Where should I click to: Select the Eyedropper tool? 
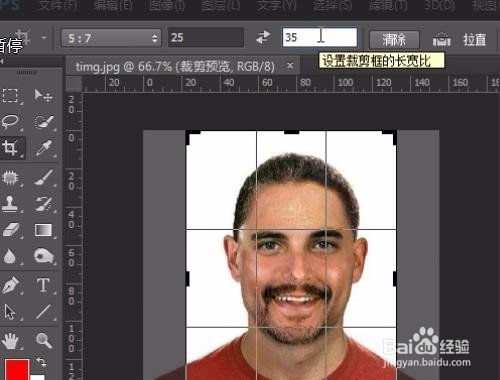point(44,148)
